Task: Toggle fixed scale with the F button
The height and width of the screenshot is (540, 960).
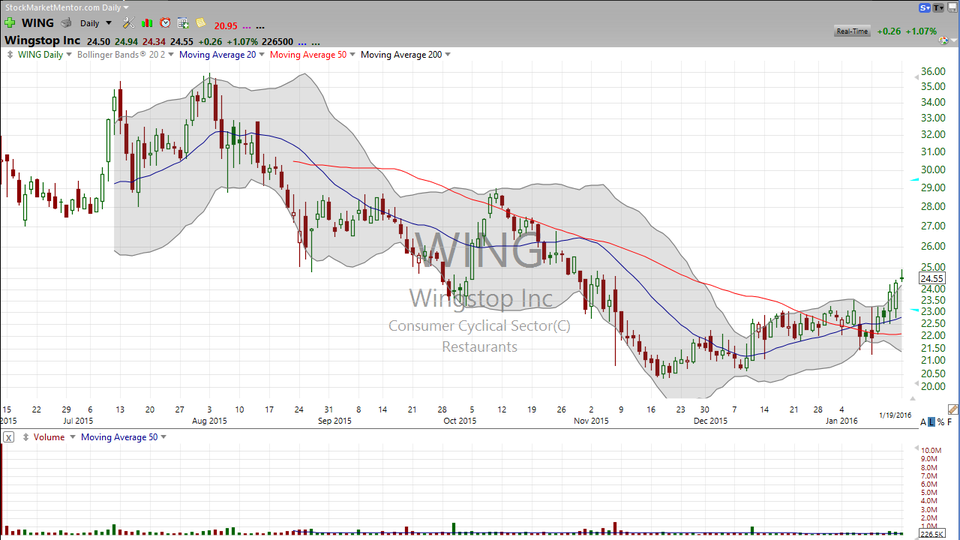Action: coord(950,422)
